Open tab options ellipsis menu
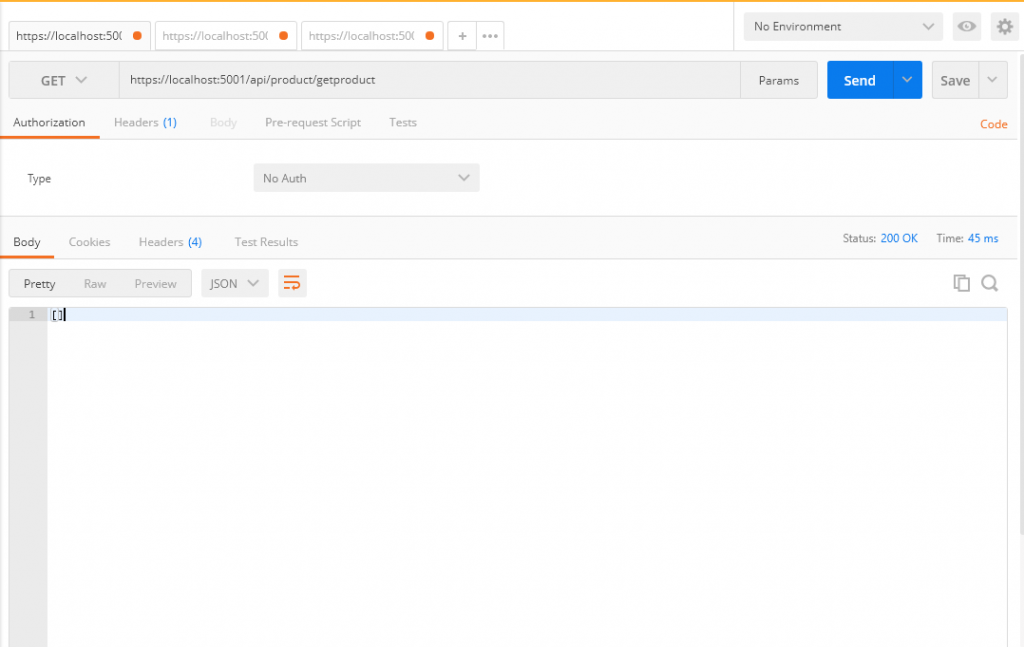This screenshot has height=647, width=1024. click(490, 36)
